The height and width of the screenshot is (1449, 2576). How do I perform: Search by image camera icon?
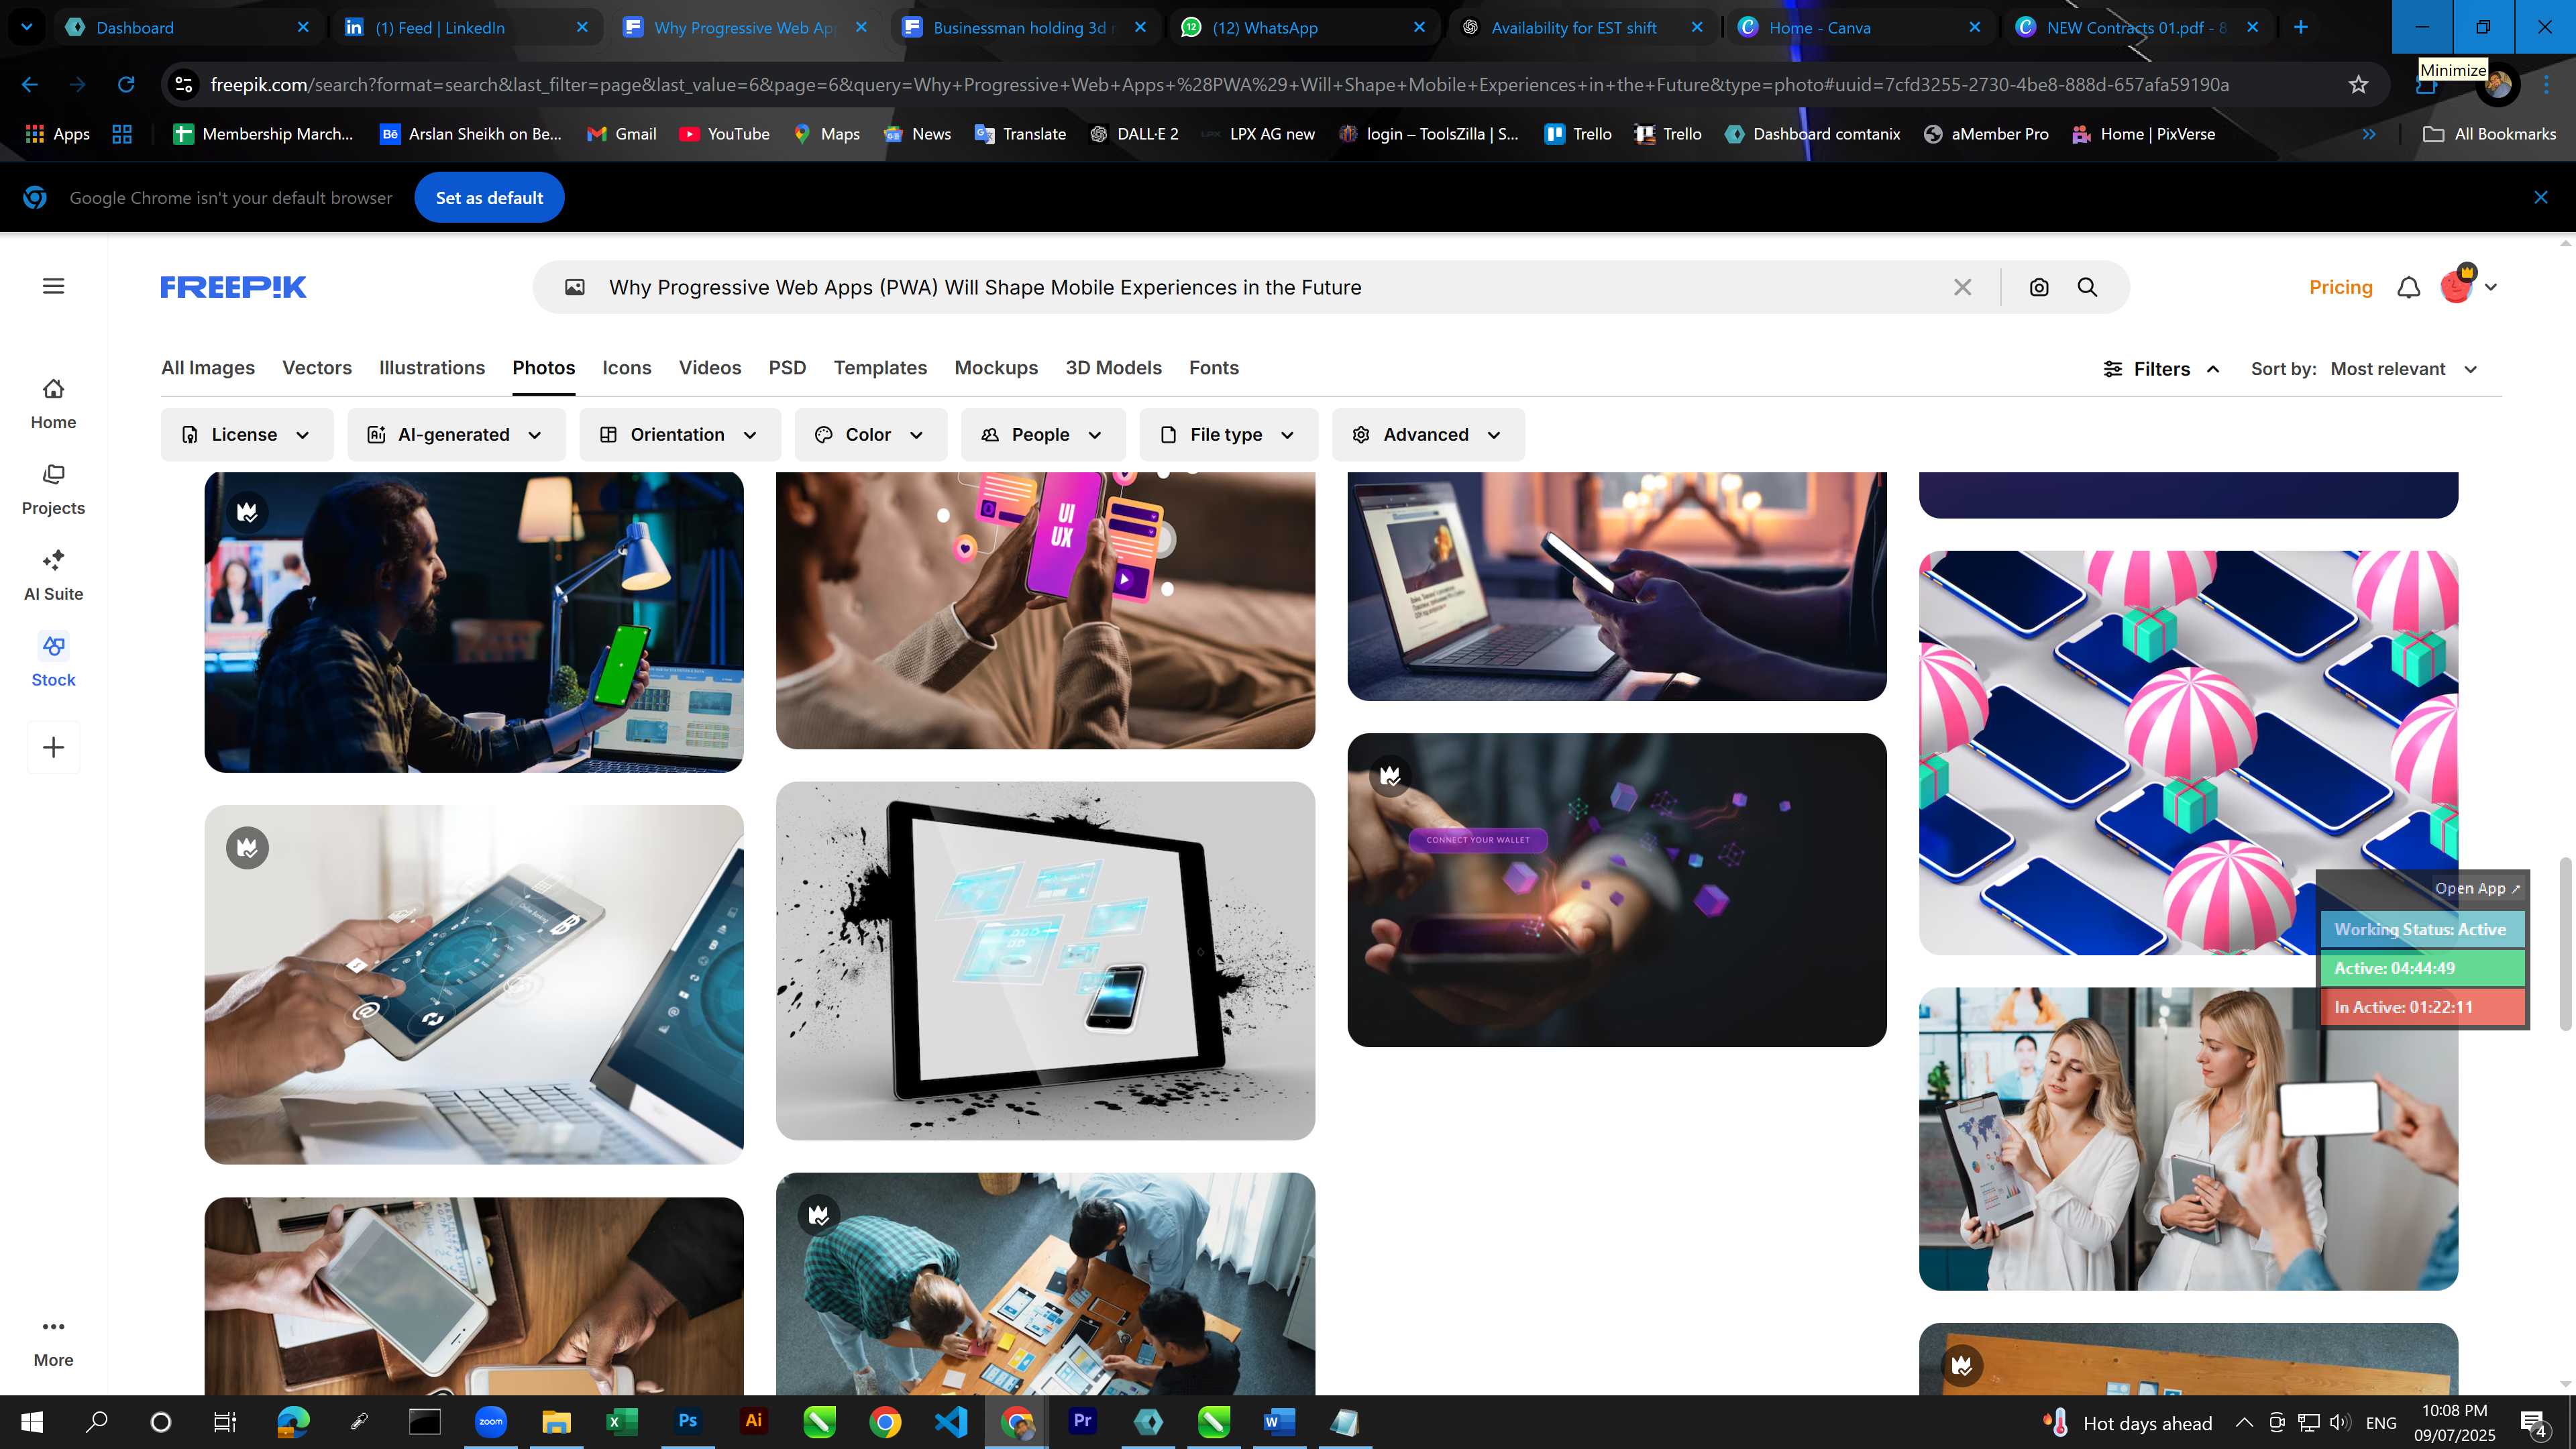tap(2039, 287)
